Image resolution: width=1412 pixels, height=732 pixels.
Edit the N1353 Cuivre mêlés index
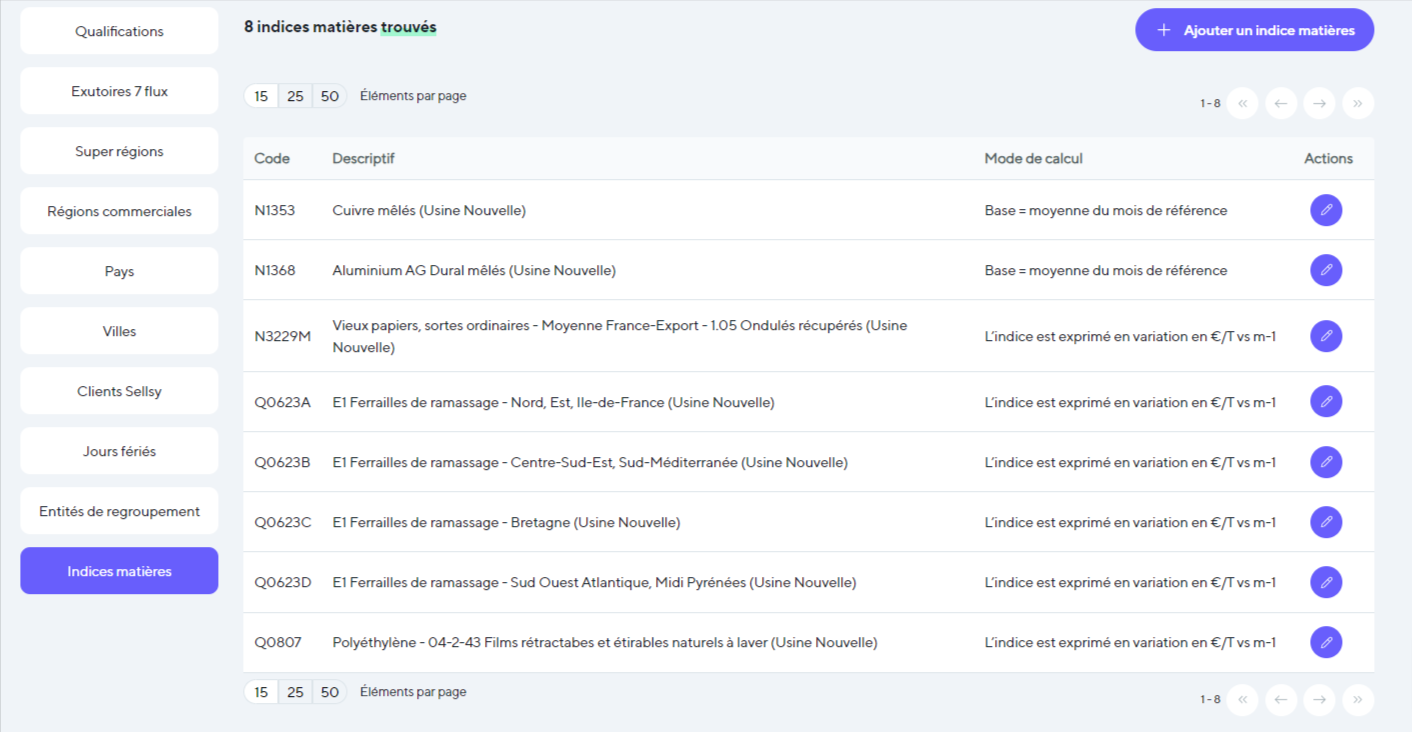(x=1325, y=210)
